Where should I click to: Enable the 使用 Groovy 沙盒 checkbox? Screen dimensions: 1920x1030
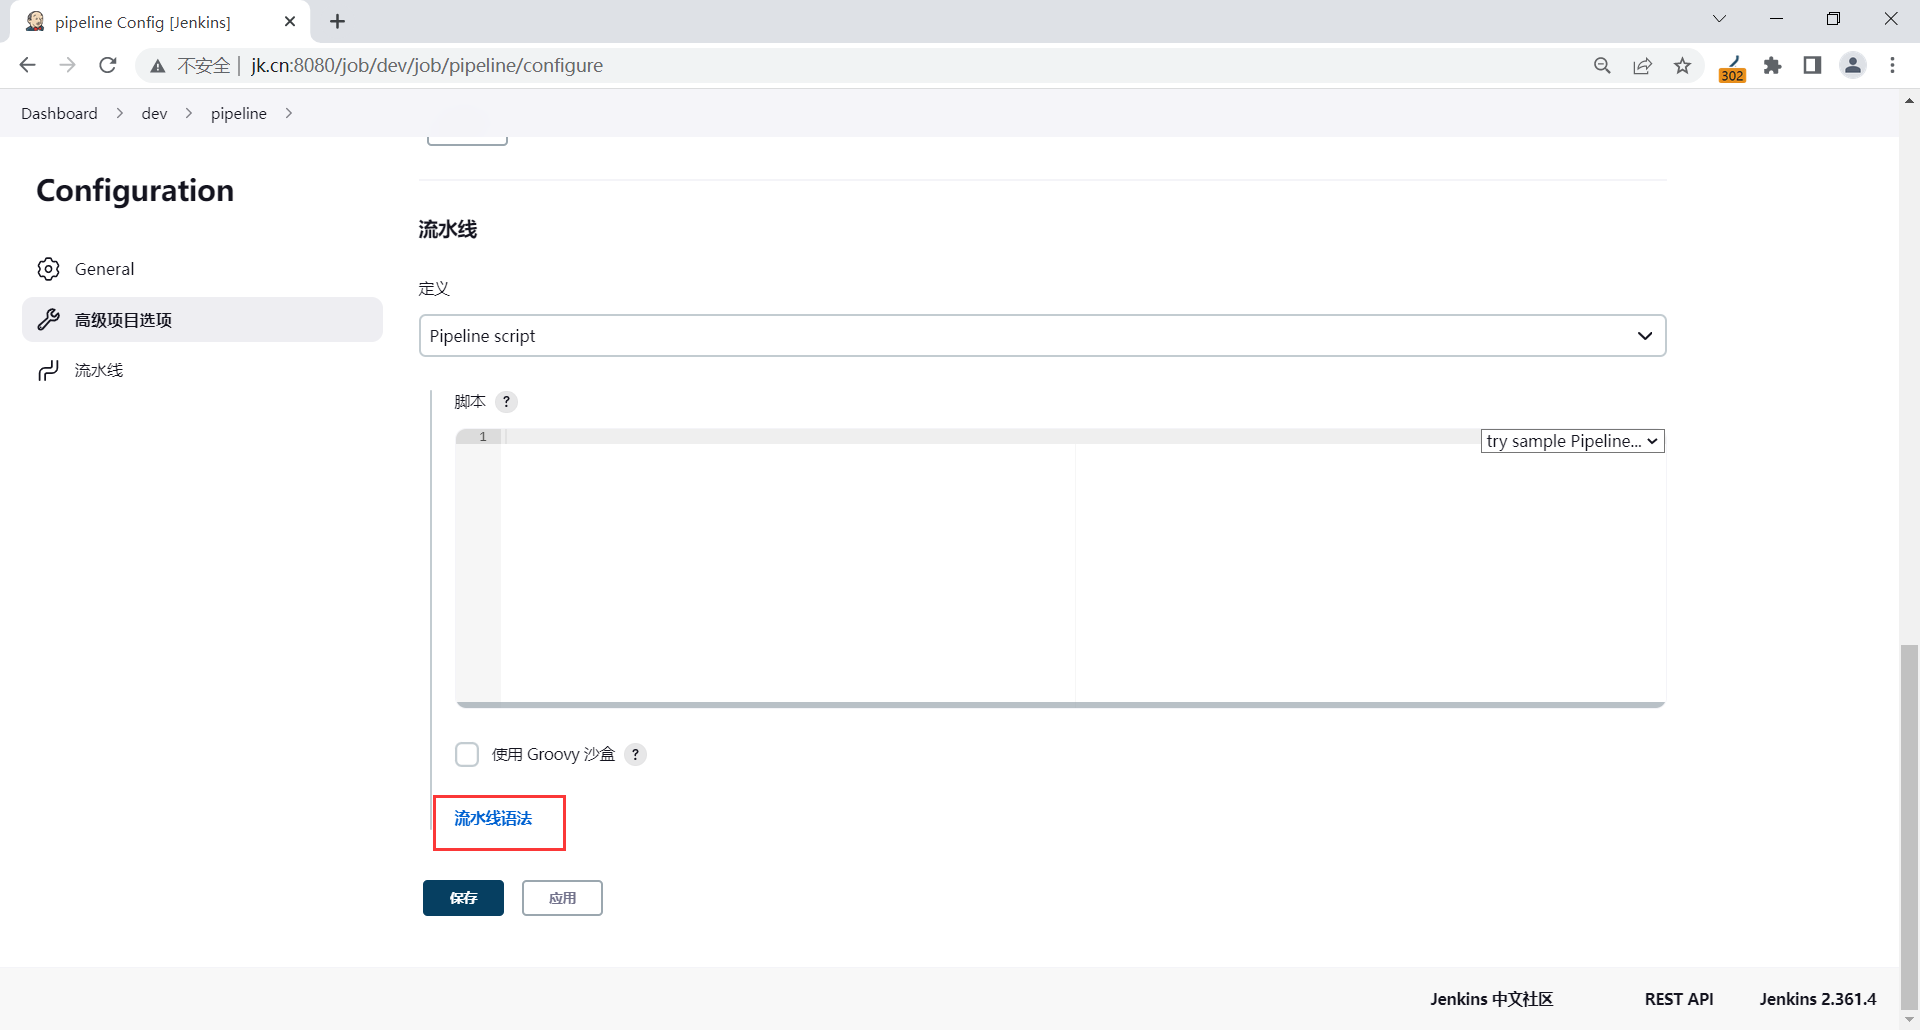point(467,754)
